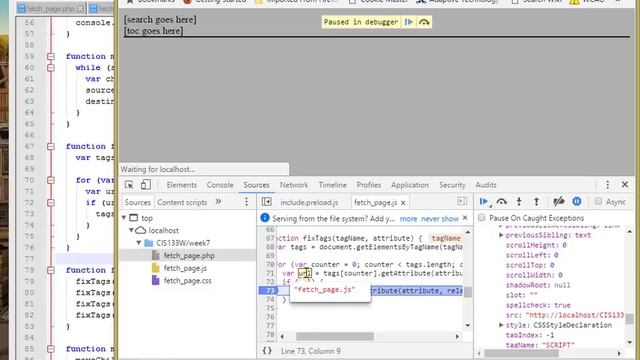The height and width of the screenshot is (360, 640).
Task: Select fetch_page.php tab in the code editor
Action: 51,8
